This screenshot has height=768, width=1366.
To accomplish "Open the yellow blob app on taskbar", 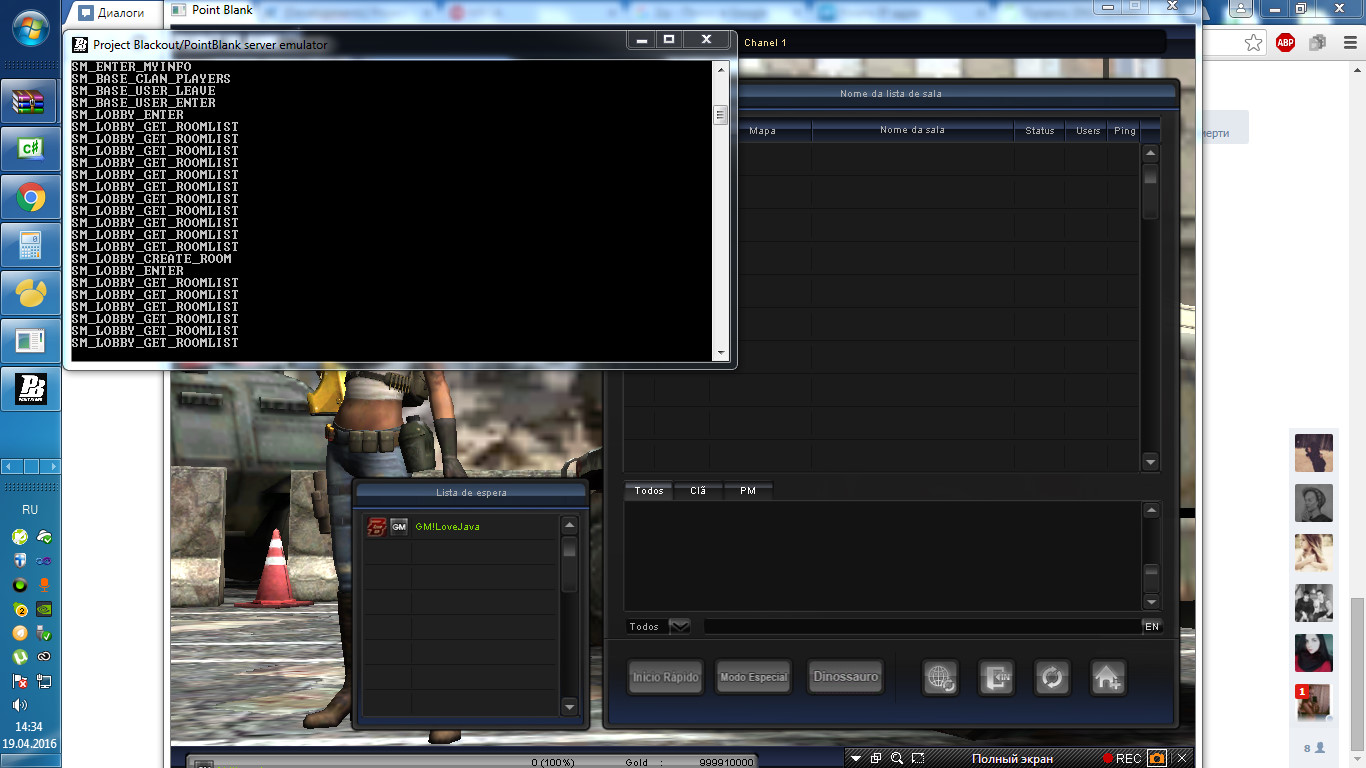I will pyautogui.click(x=30, y=293).
